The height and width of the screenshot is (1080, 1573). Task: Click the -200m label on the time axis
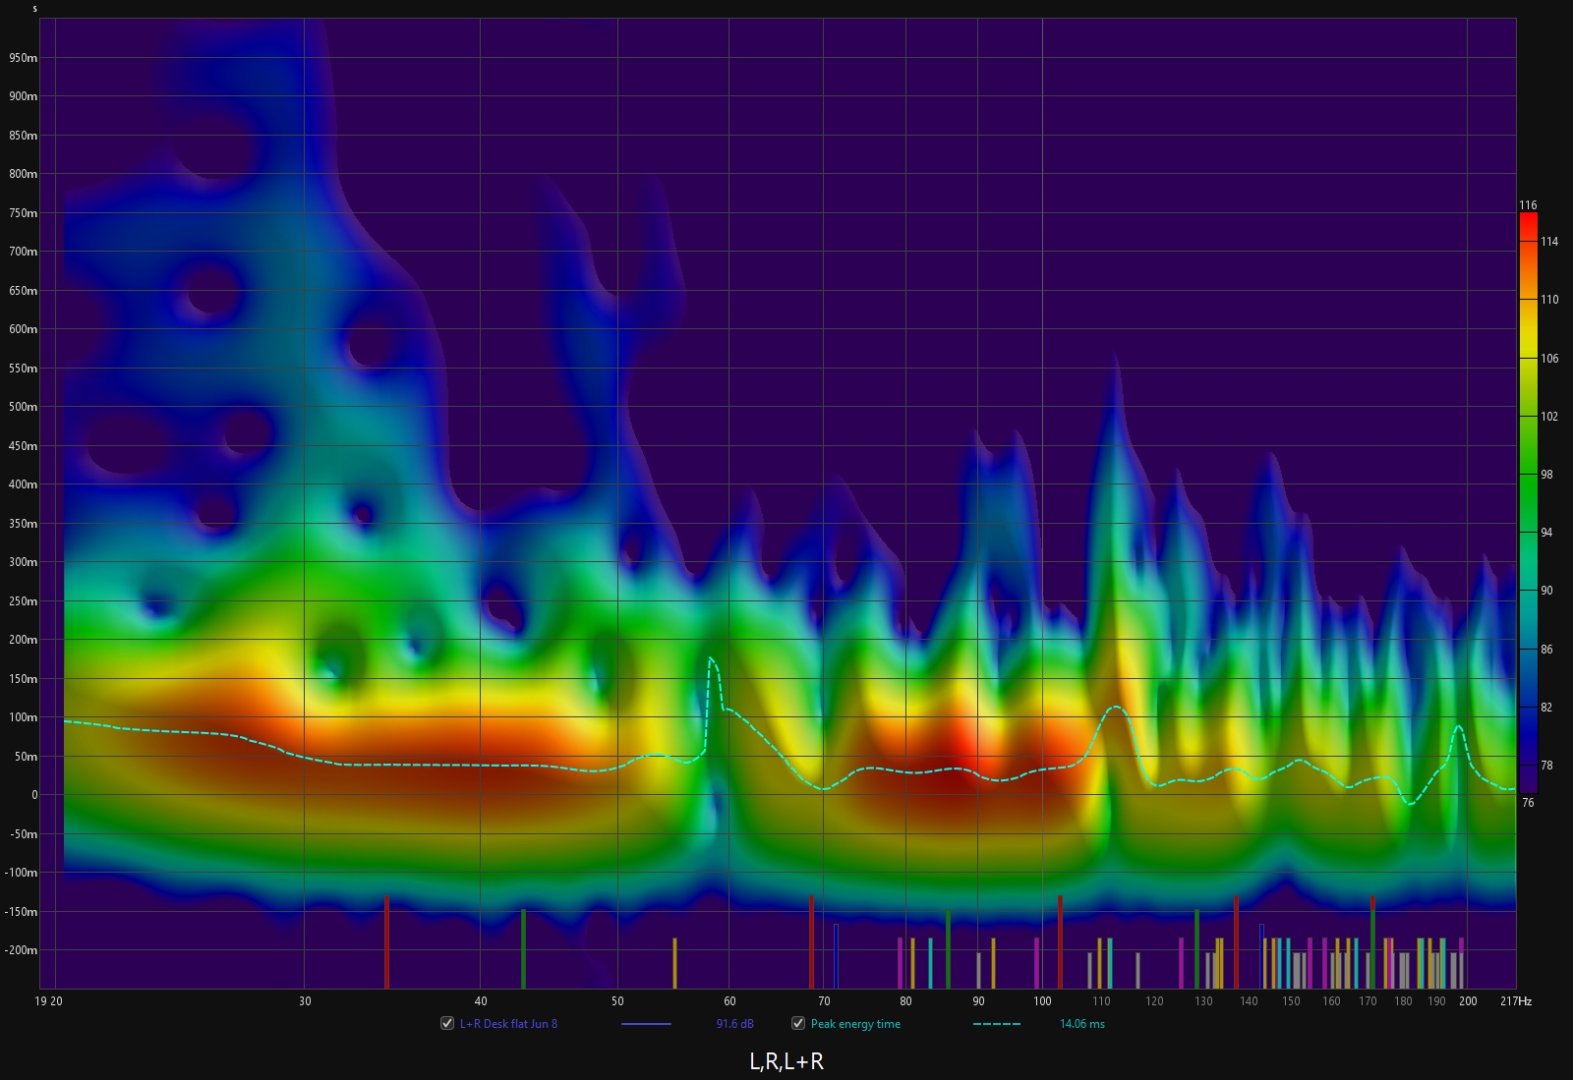click(21, 950)
